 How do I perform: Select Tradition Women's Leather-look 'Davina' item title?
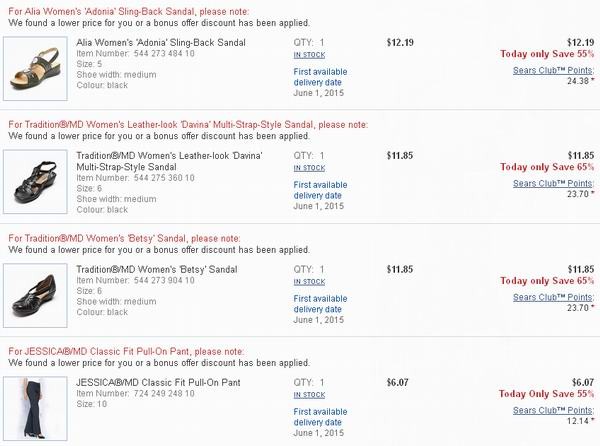pyautogui.click(x=169, y=161)
